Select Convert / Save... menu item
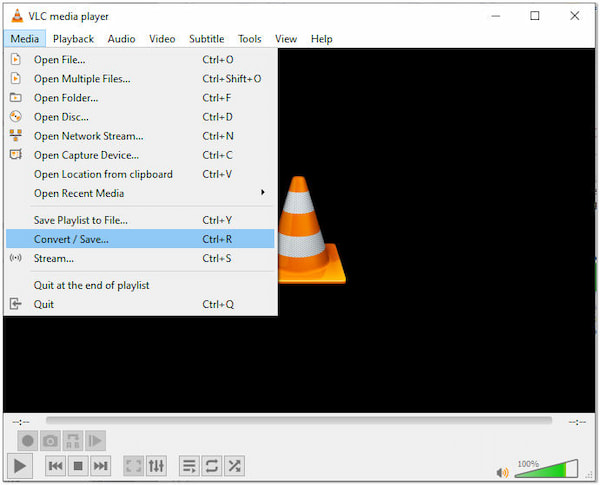Image resolution: width=600 pixels, height=485 pixels. (140, 239)
